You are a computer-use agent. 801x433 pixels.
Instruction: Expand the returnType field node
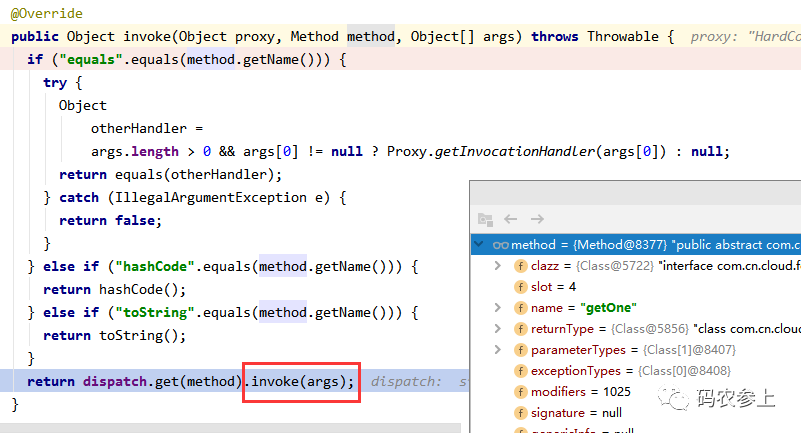pyautogui.click(x=498, y=329)
